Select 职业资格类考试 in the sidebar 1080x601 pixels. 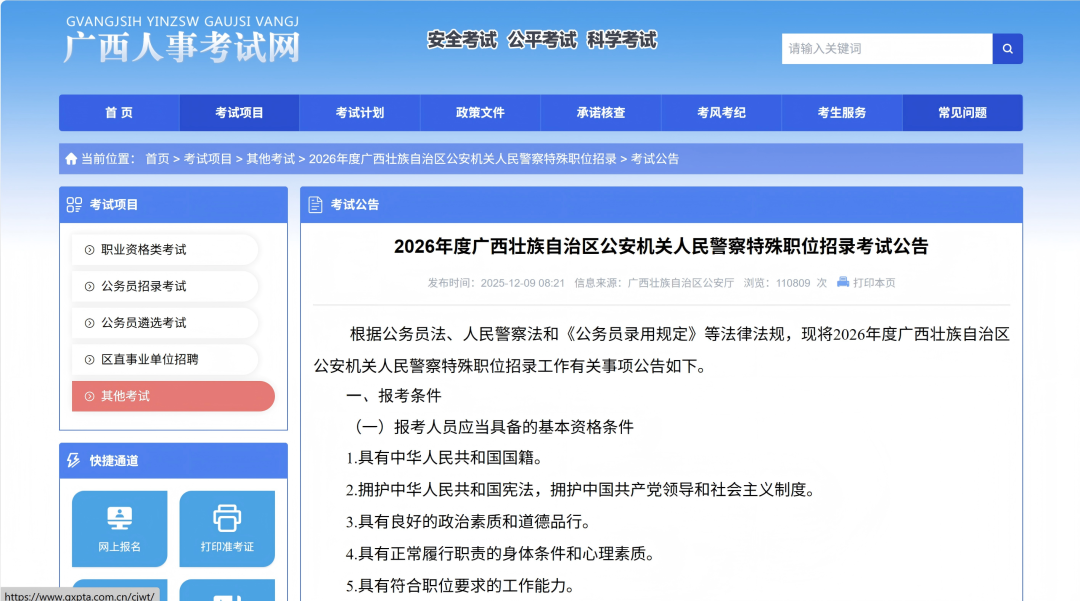coord(144,250)
